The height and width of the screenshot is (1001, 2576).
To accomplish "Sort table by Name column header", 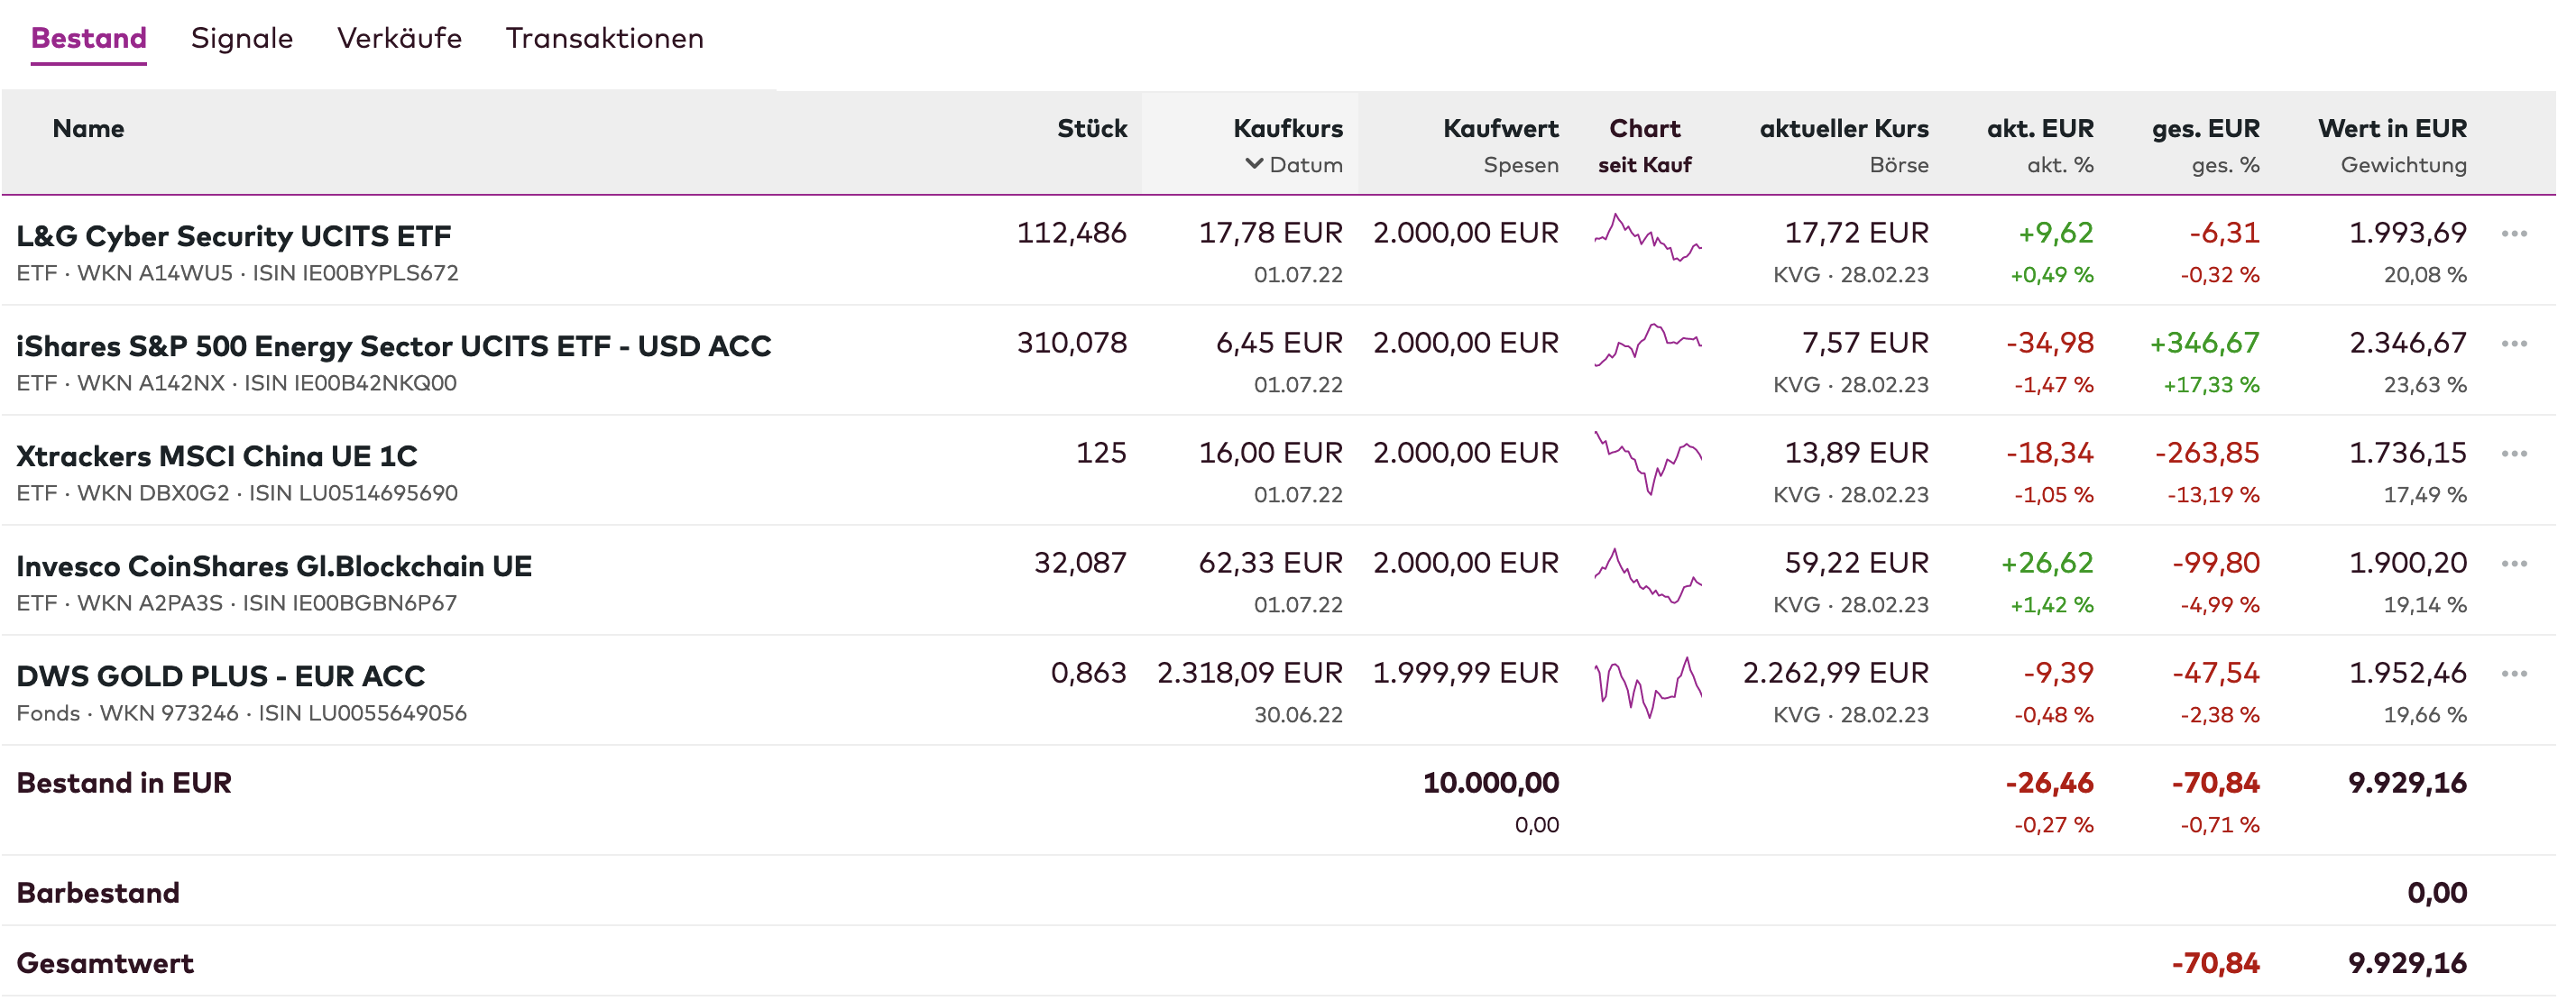I will click(88, 129).
